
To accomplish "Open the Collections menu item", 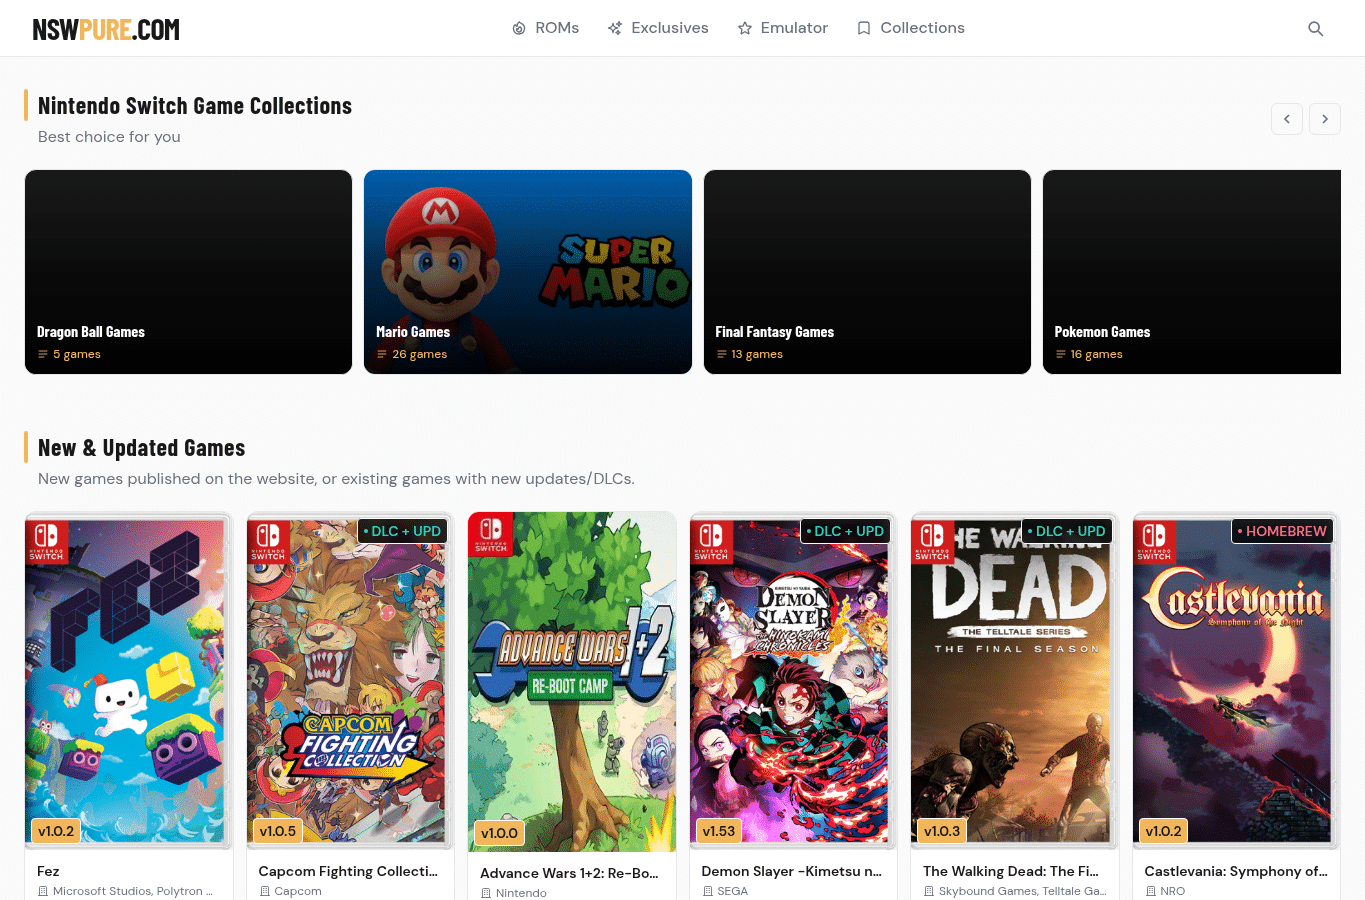I will [911, 28].
